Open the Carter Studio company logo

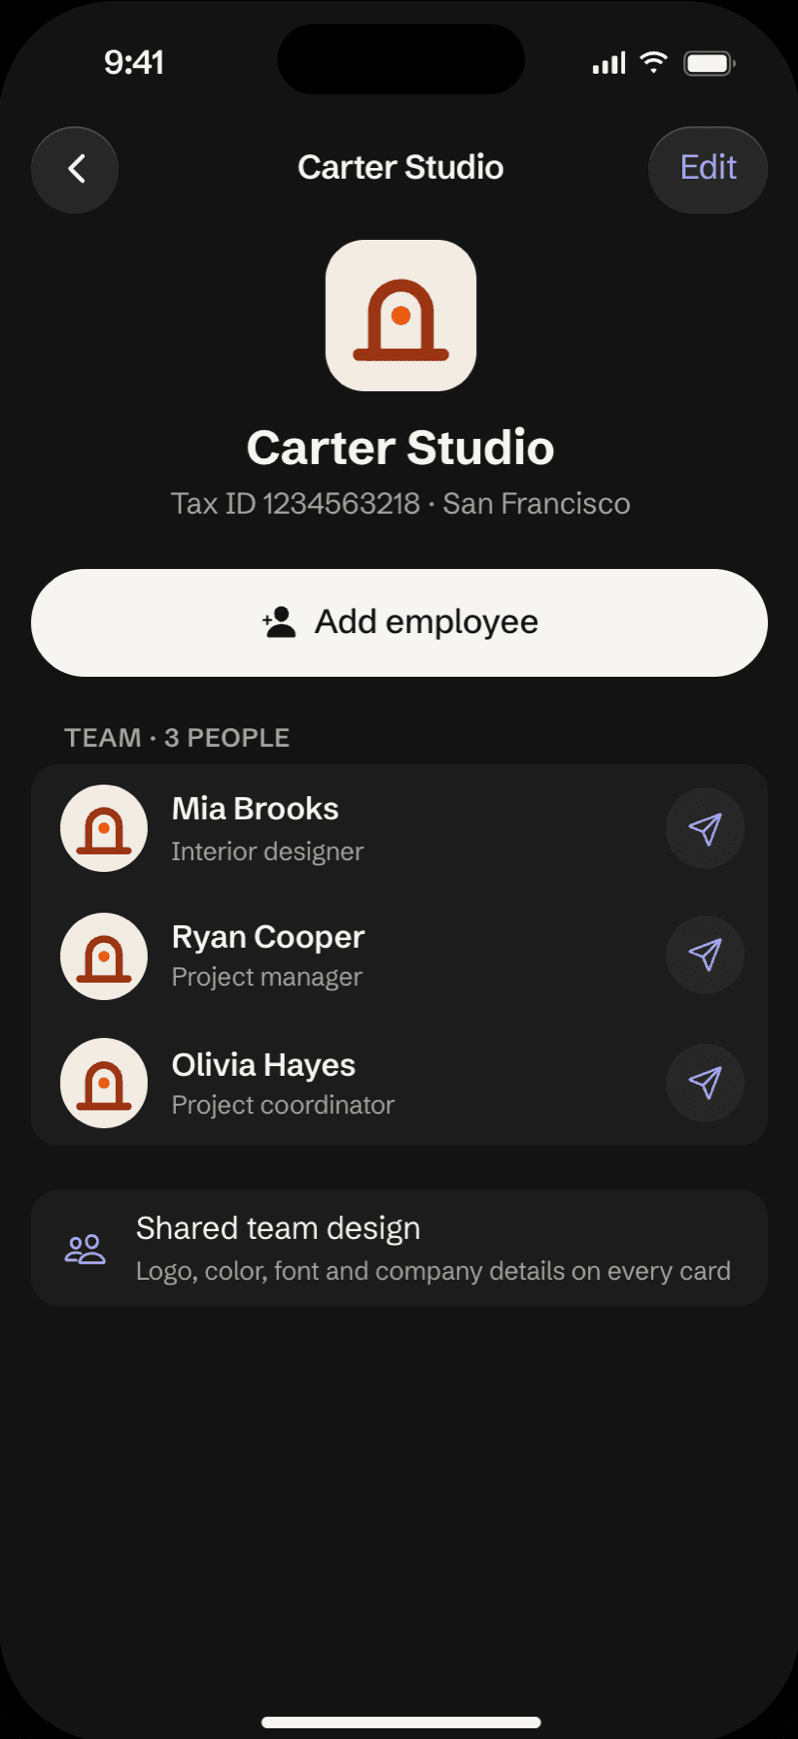pyautogui.click(x=400, y=315)
